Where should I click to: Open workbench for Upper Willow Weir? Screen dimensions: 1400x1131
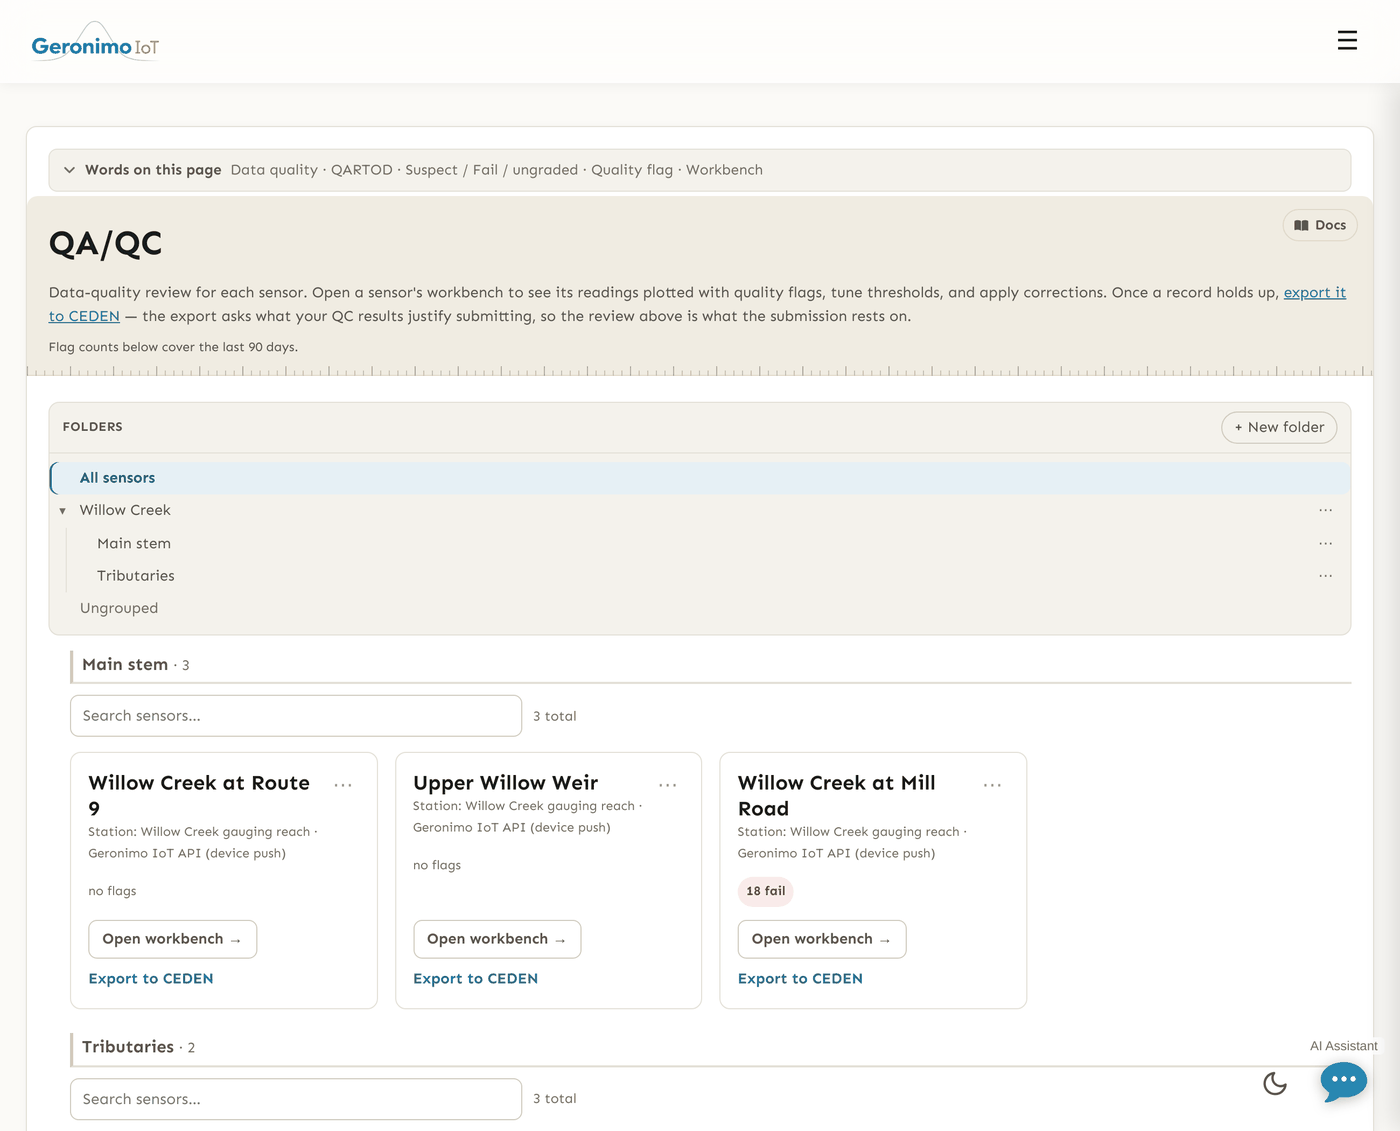(x=497, y=939)
